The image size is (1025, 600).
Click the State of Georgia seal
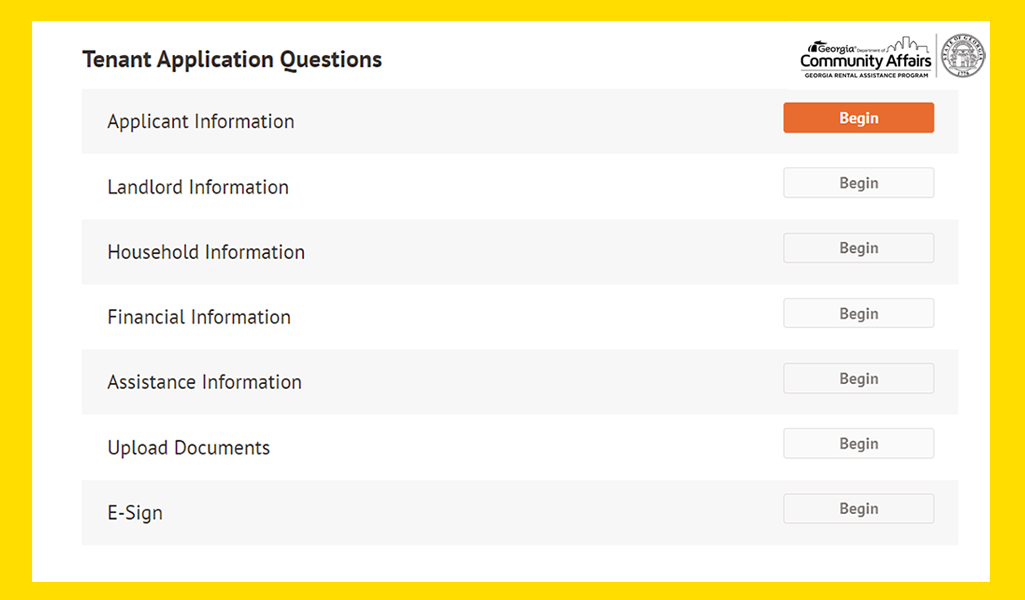pos(964,56)
